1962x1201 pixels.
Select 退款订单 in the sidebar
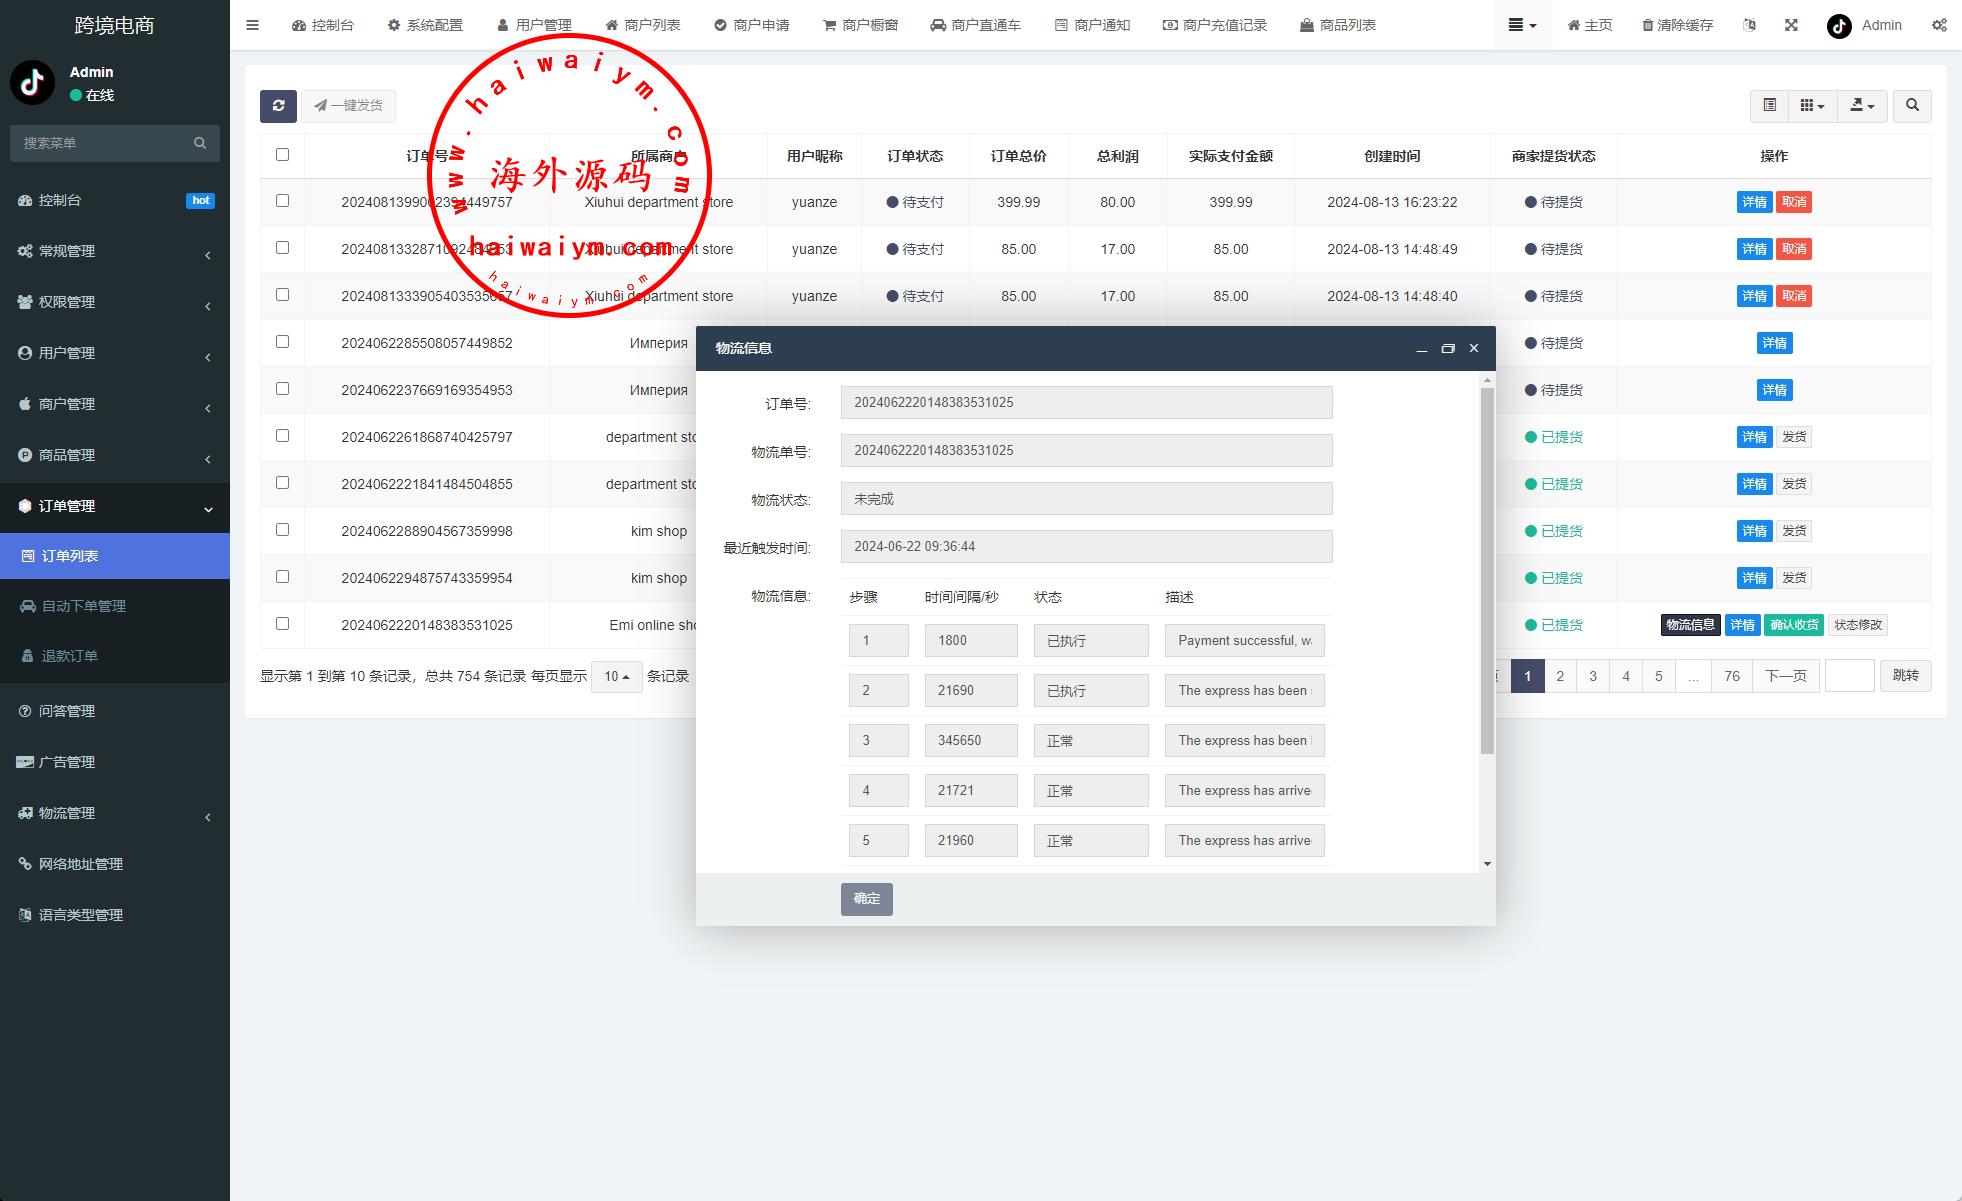tap(70, 656)
